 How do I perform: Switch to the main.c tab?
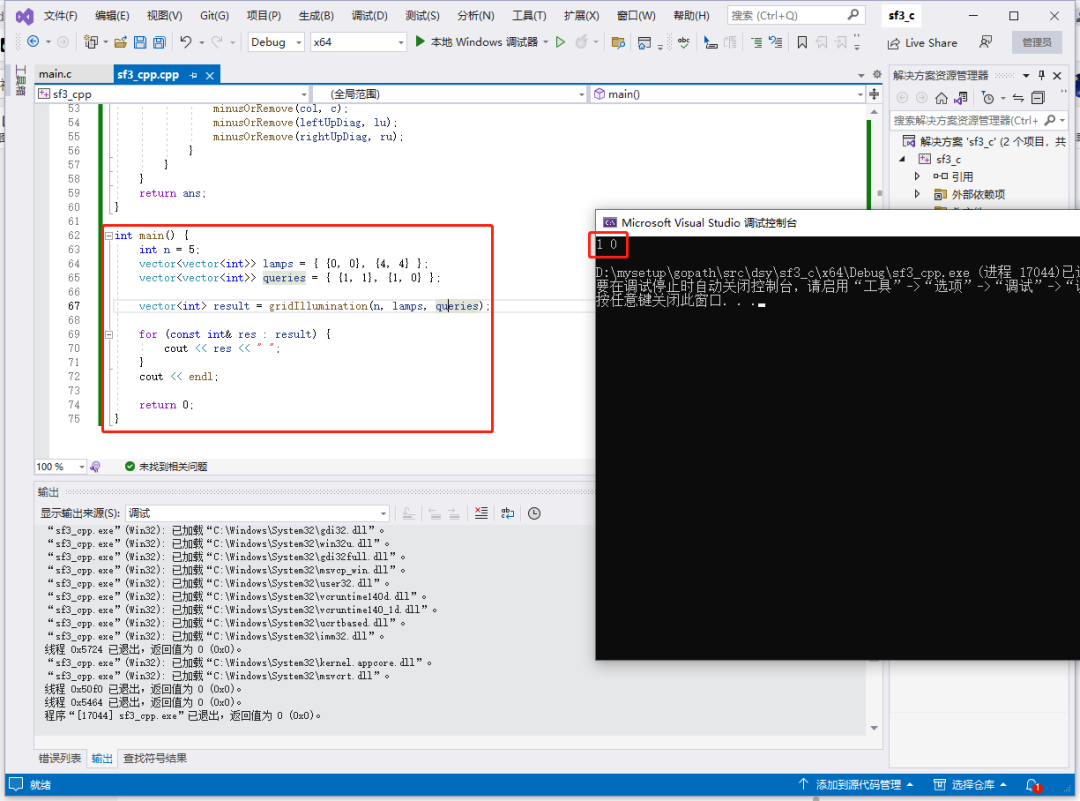coord(56,74)
